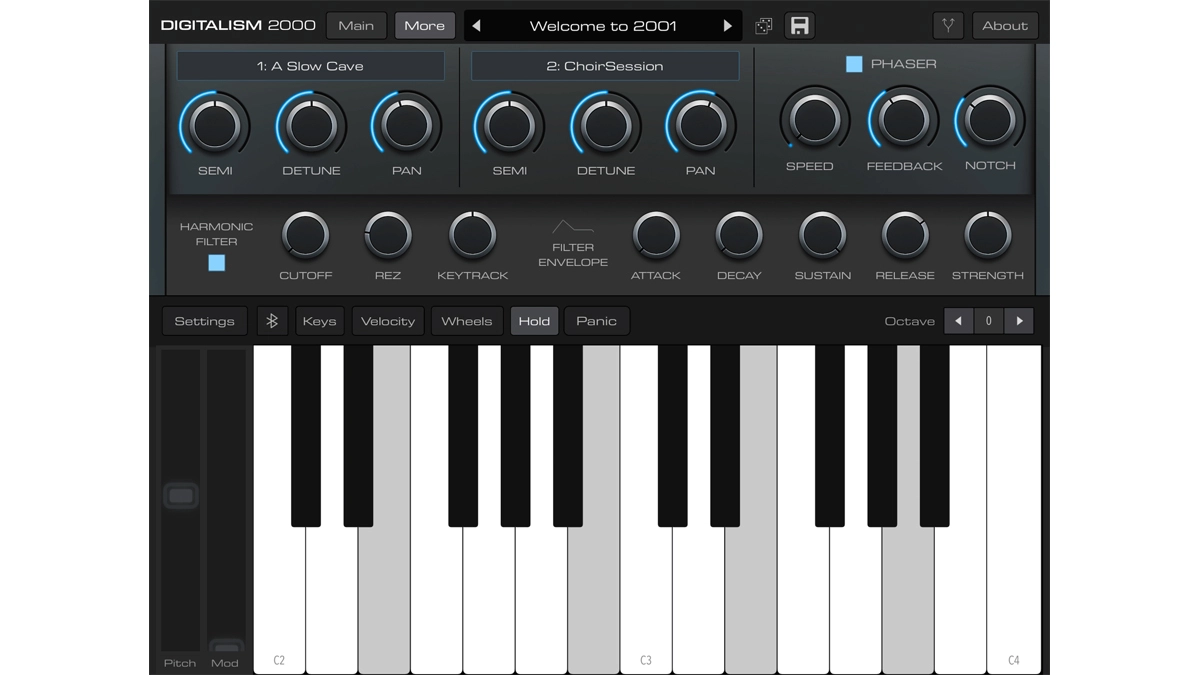Click the filter envelope shape icon

click(x=573, y=226)
